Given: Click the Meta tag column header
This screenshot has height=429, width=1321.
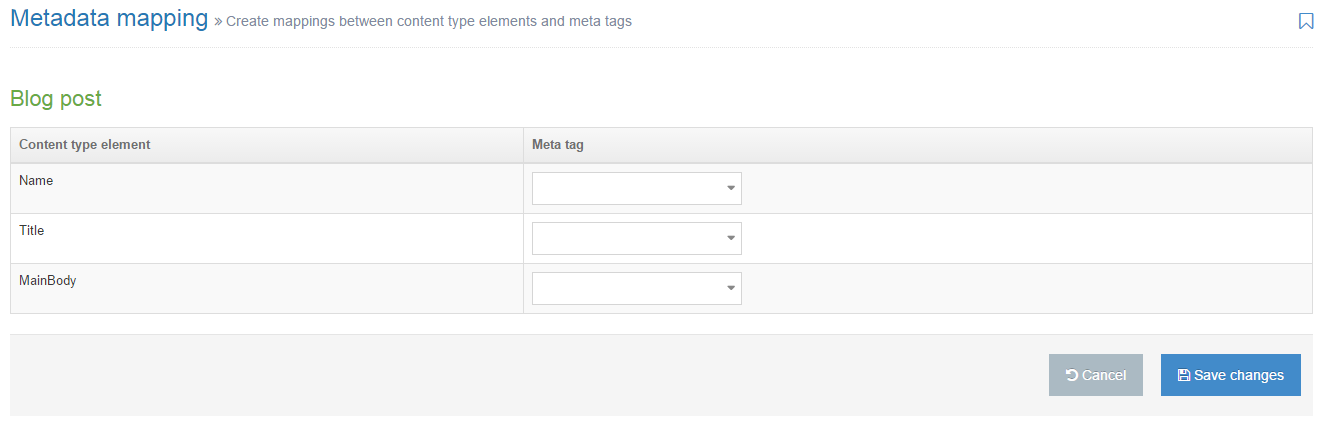Looking at the screenshot, I should 558,145.
